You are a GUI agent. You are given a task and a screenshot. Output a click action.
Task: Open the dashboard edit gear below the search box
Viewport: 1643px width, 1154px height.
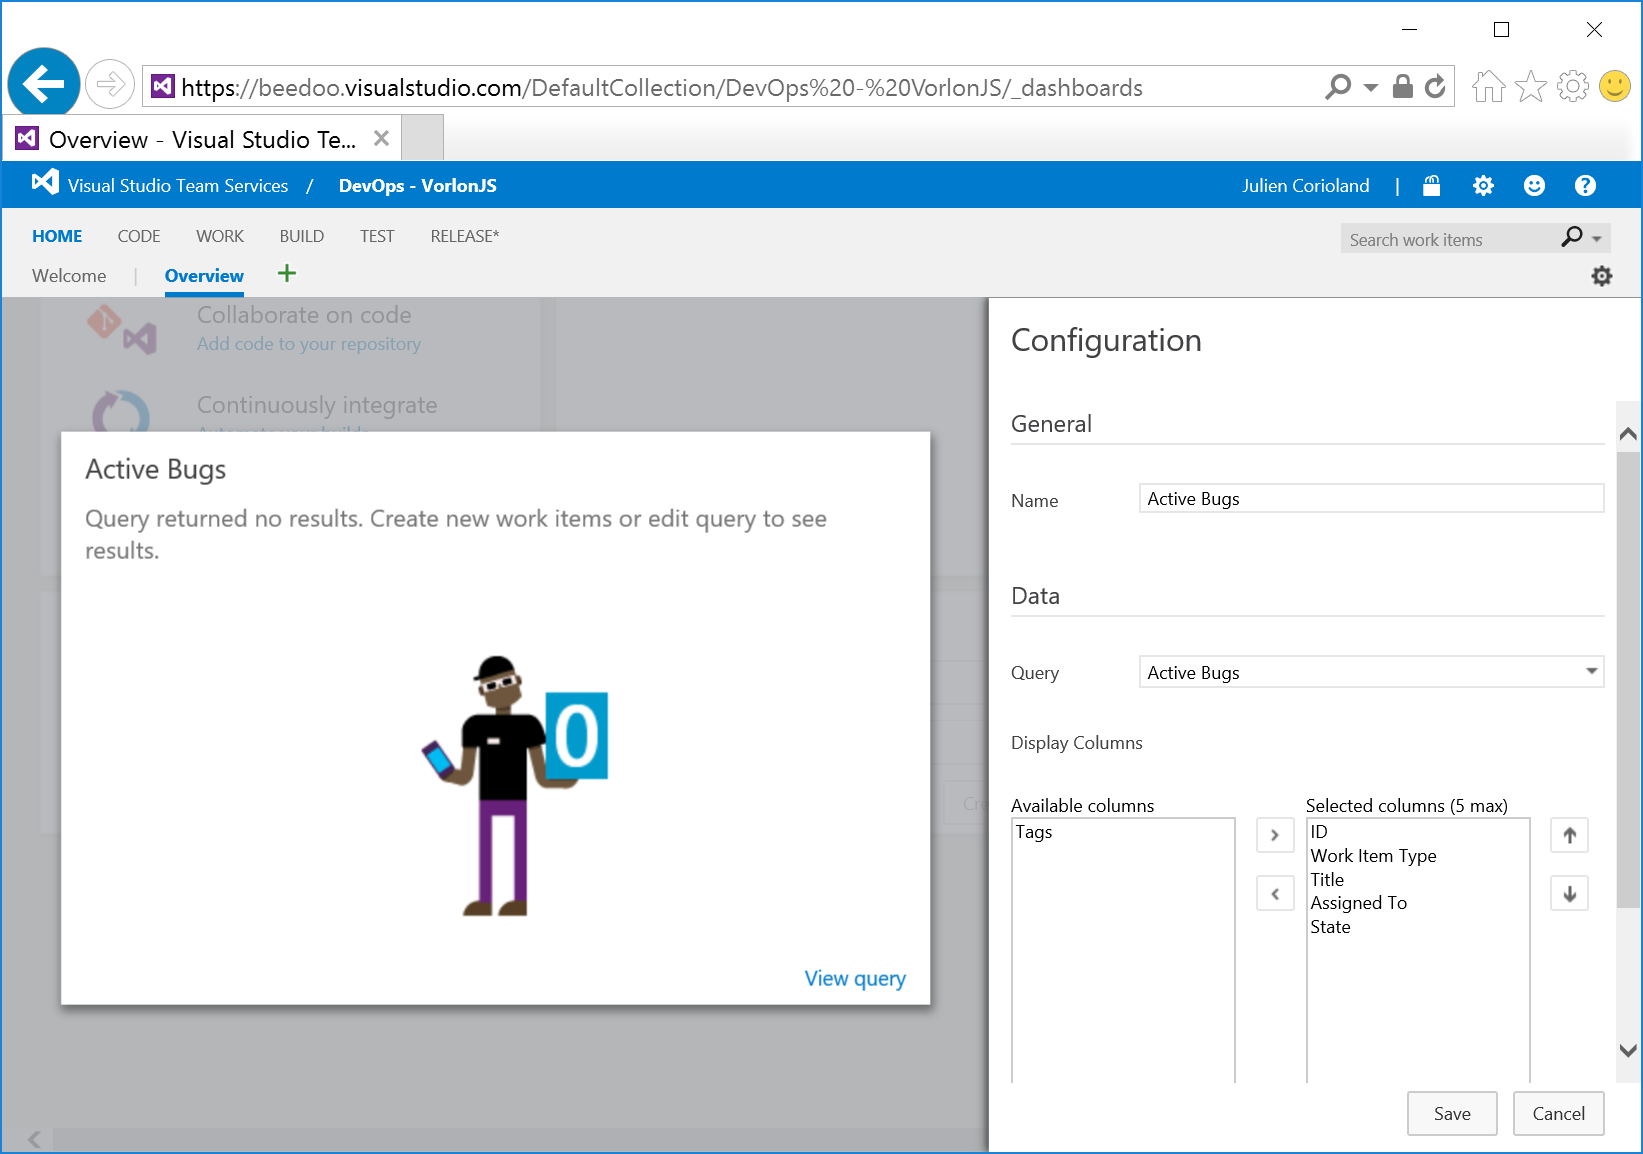tap(1601, 275)
